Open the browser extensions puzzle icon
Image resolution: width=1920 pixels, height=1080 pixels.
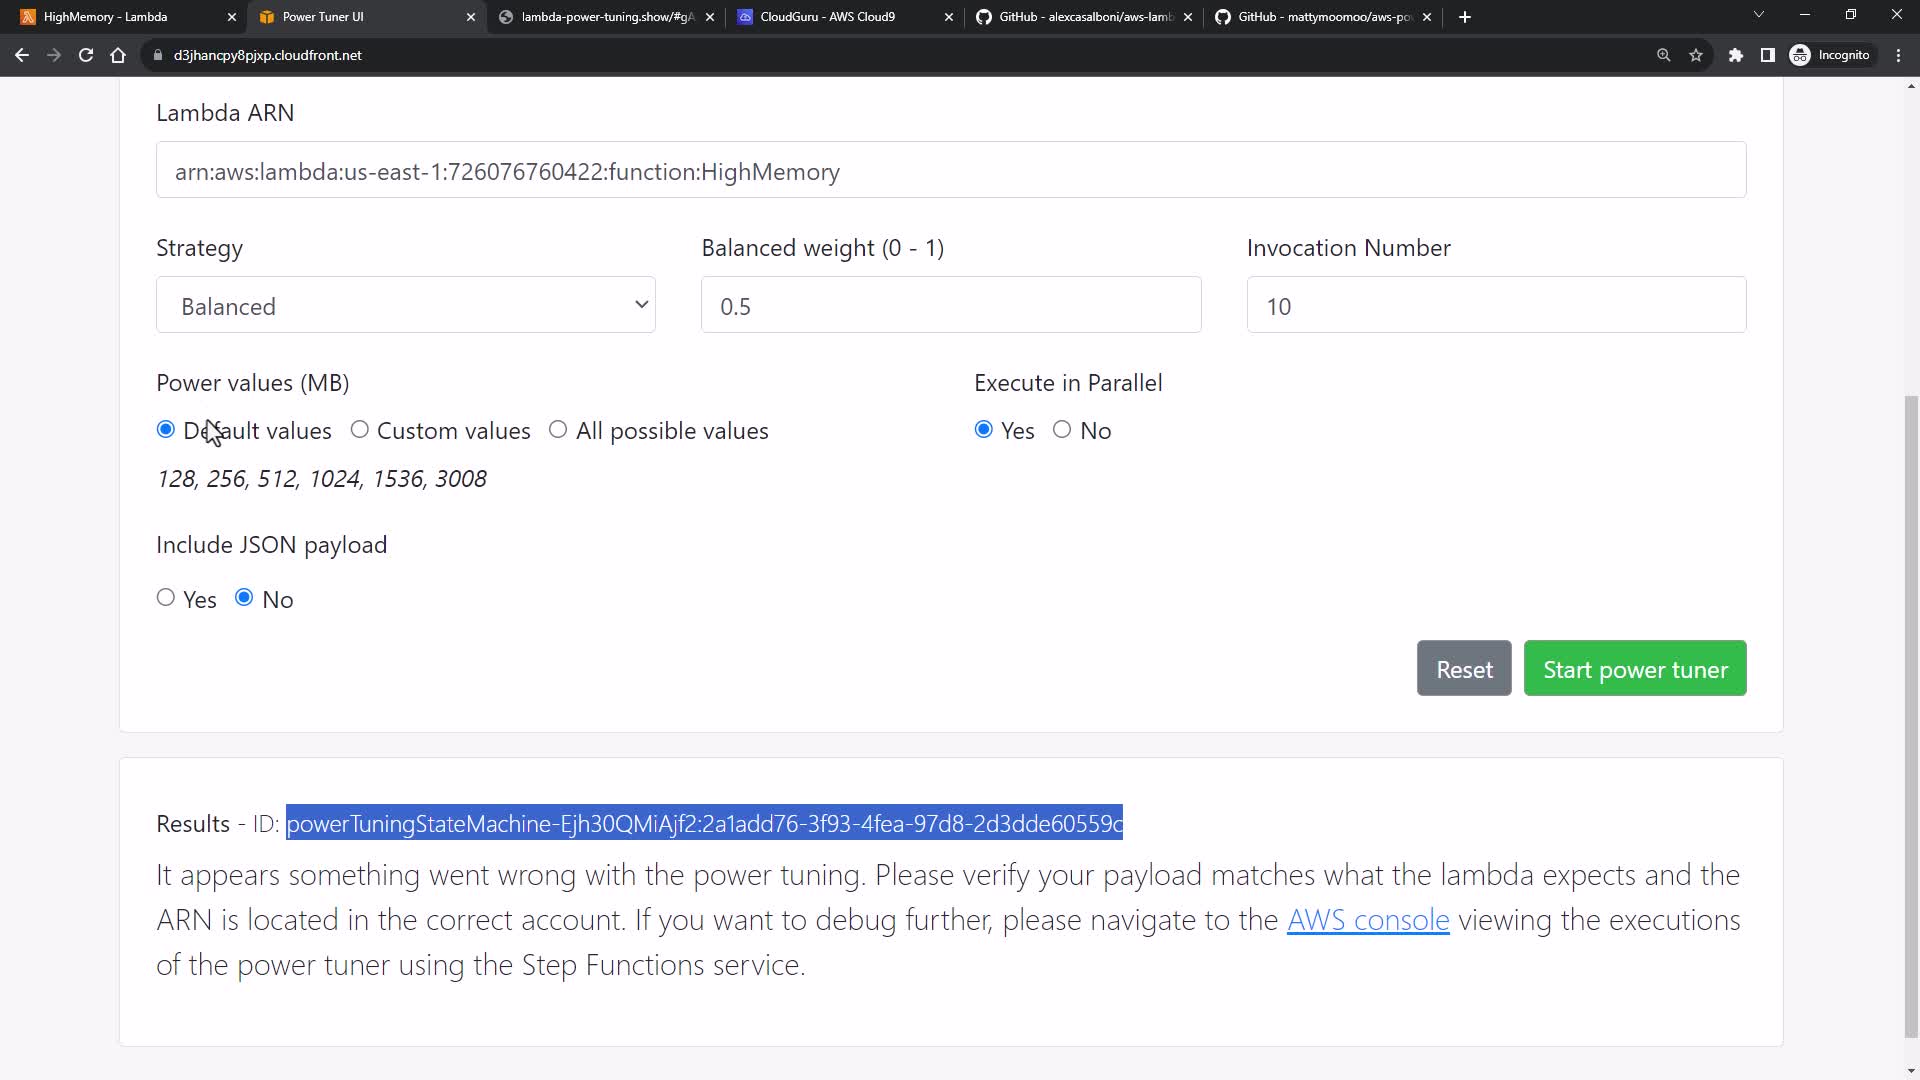point(1736,55)
